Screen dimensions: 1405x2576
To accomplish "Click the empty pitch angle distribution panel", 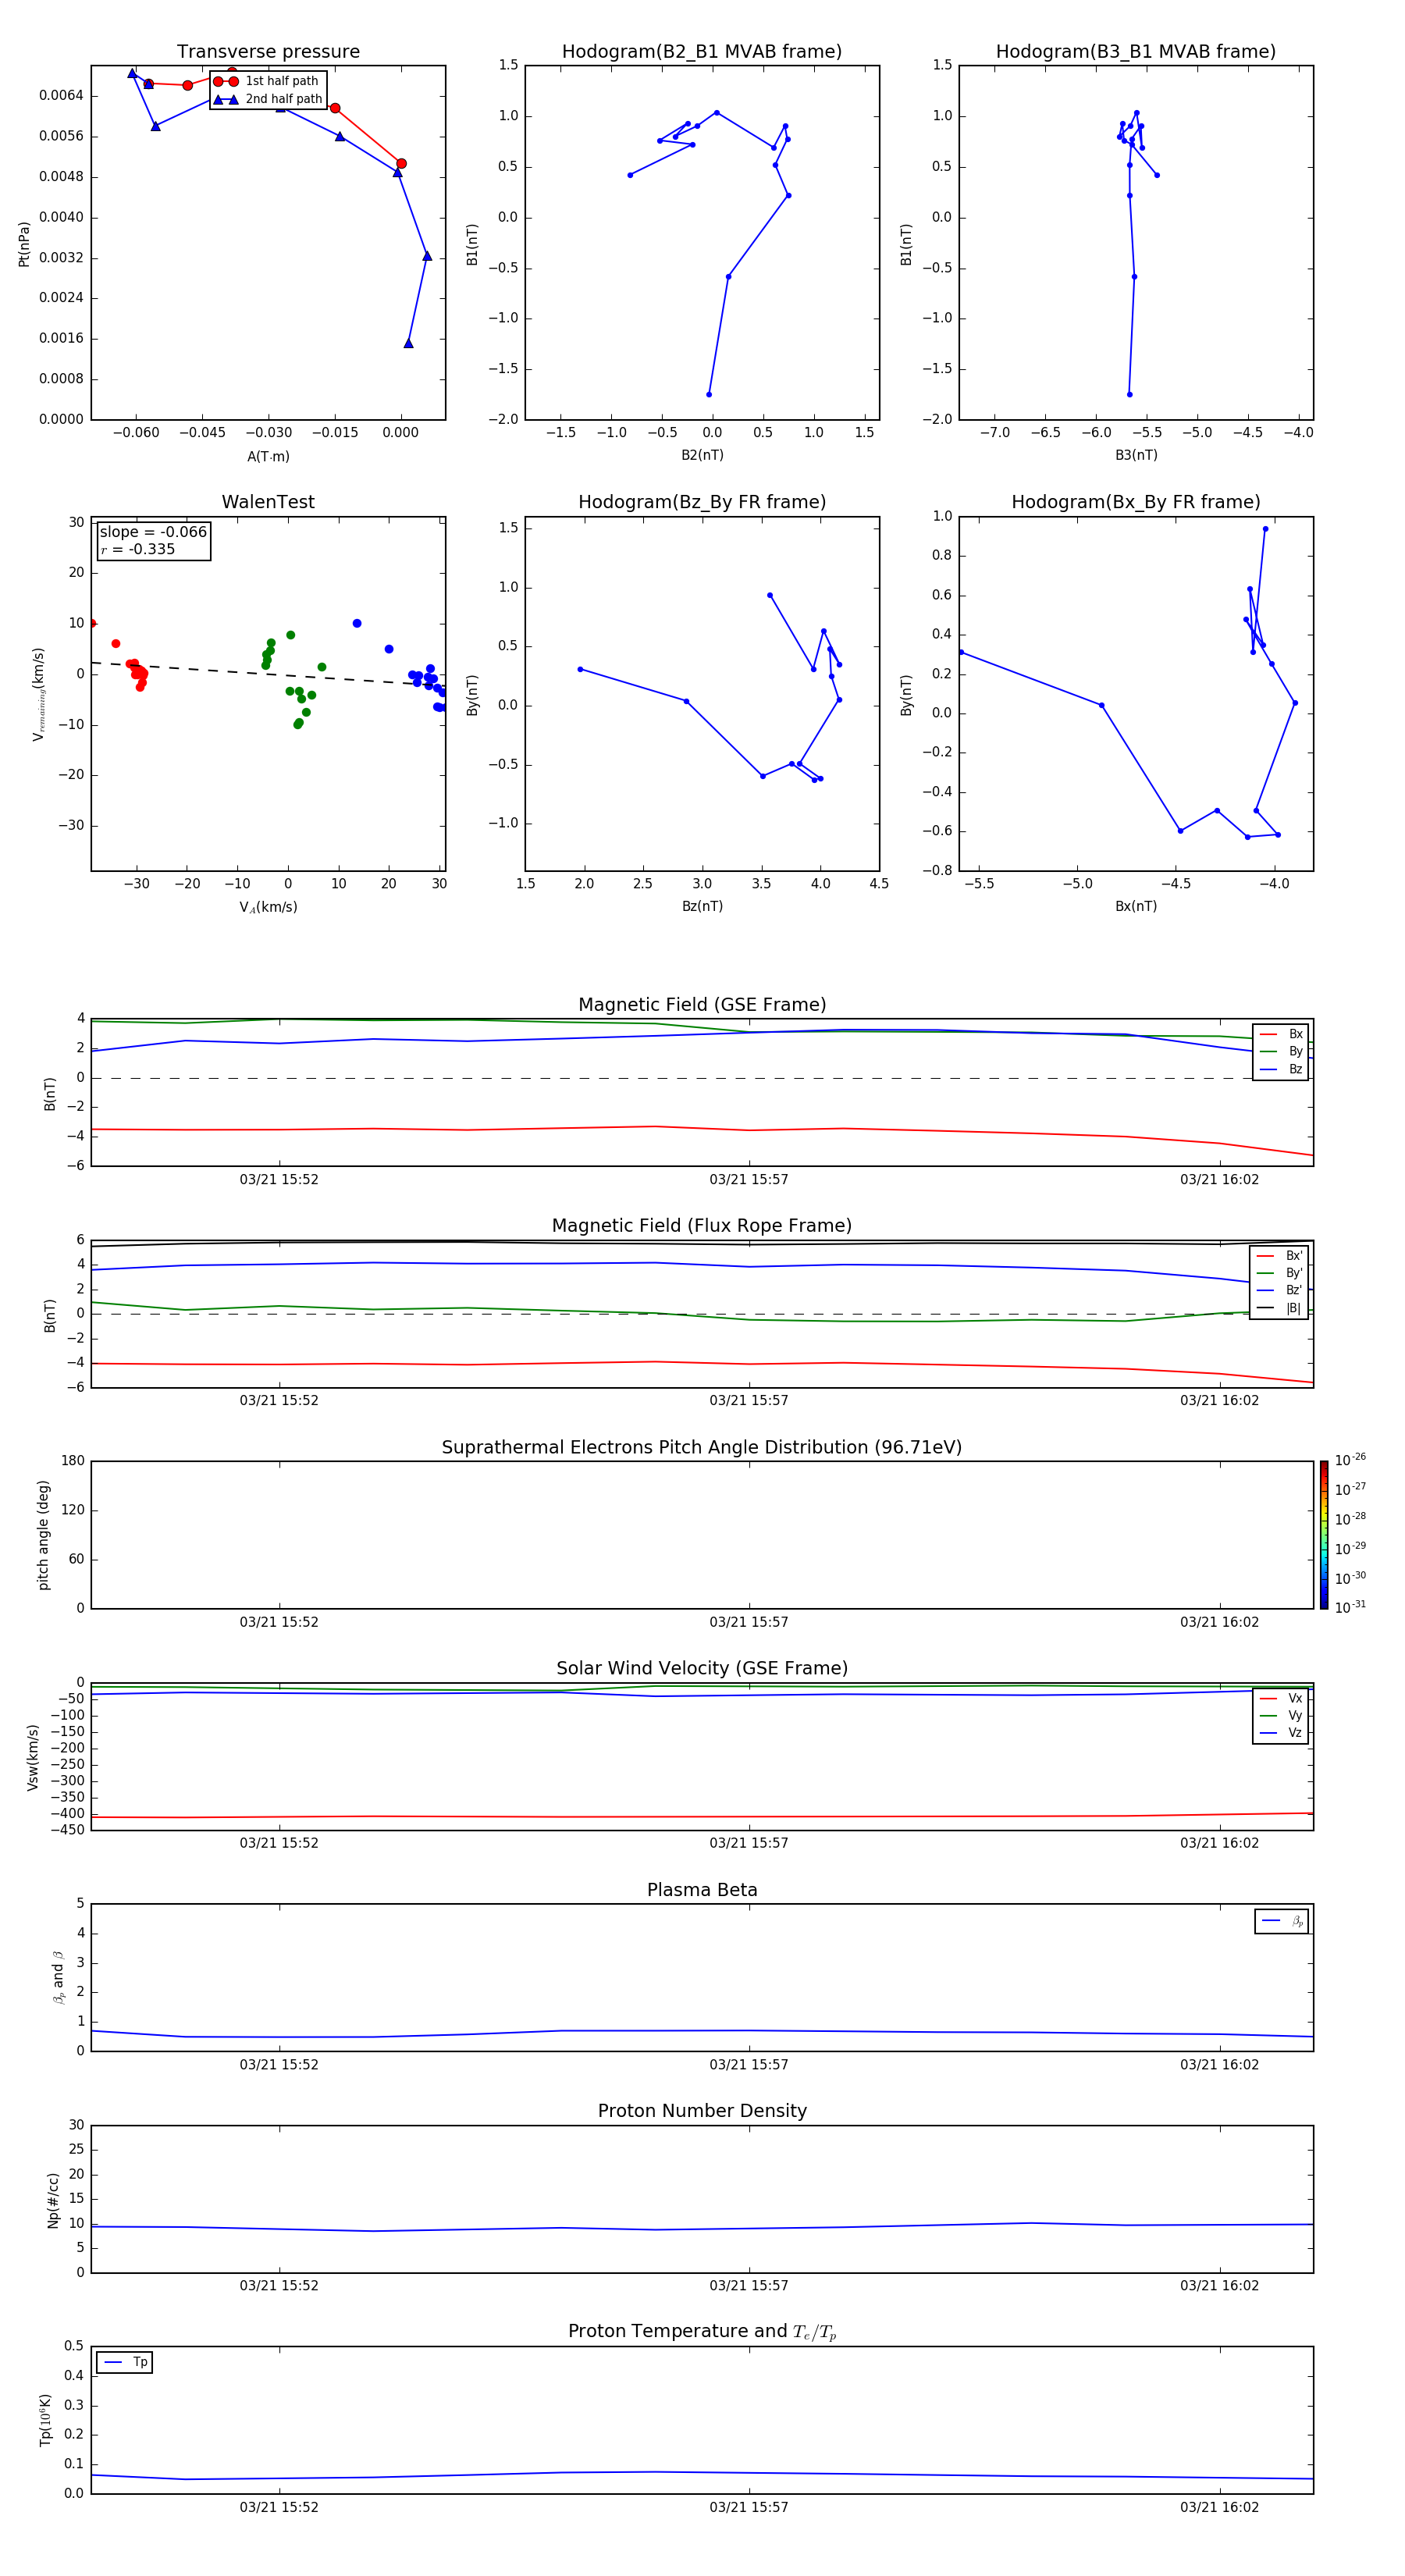I will (702, 1535).
